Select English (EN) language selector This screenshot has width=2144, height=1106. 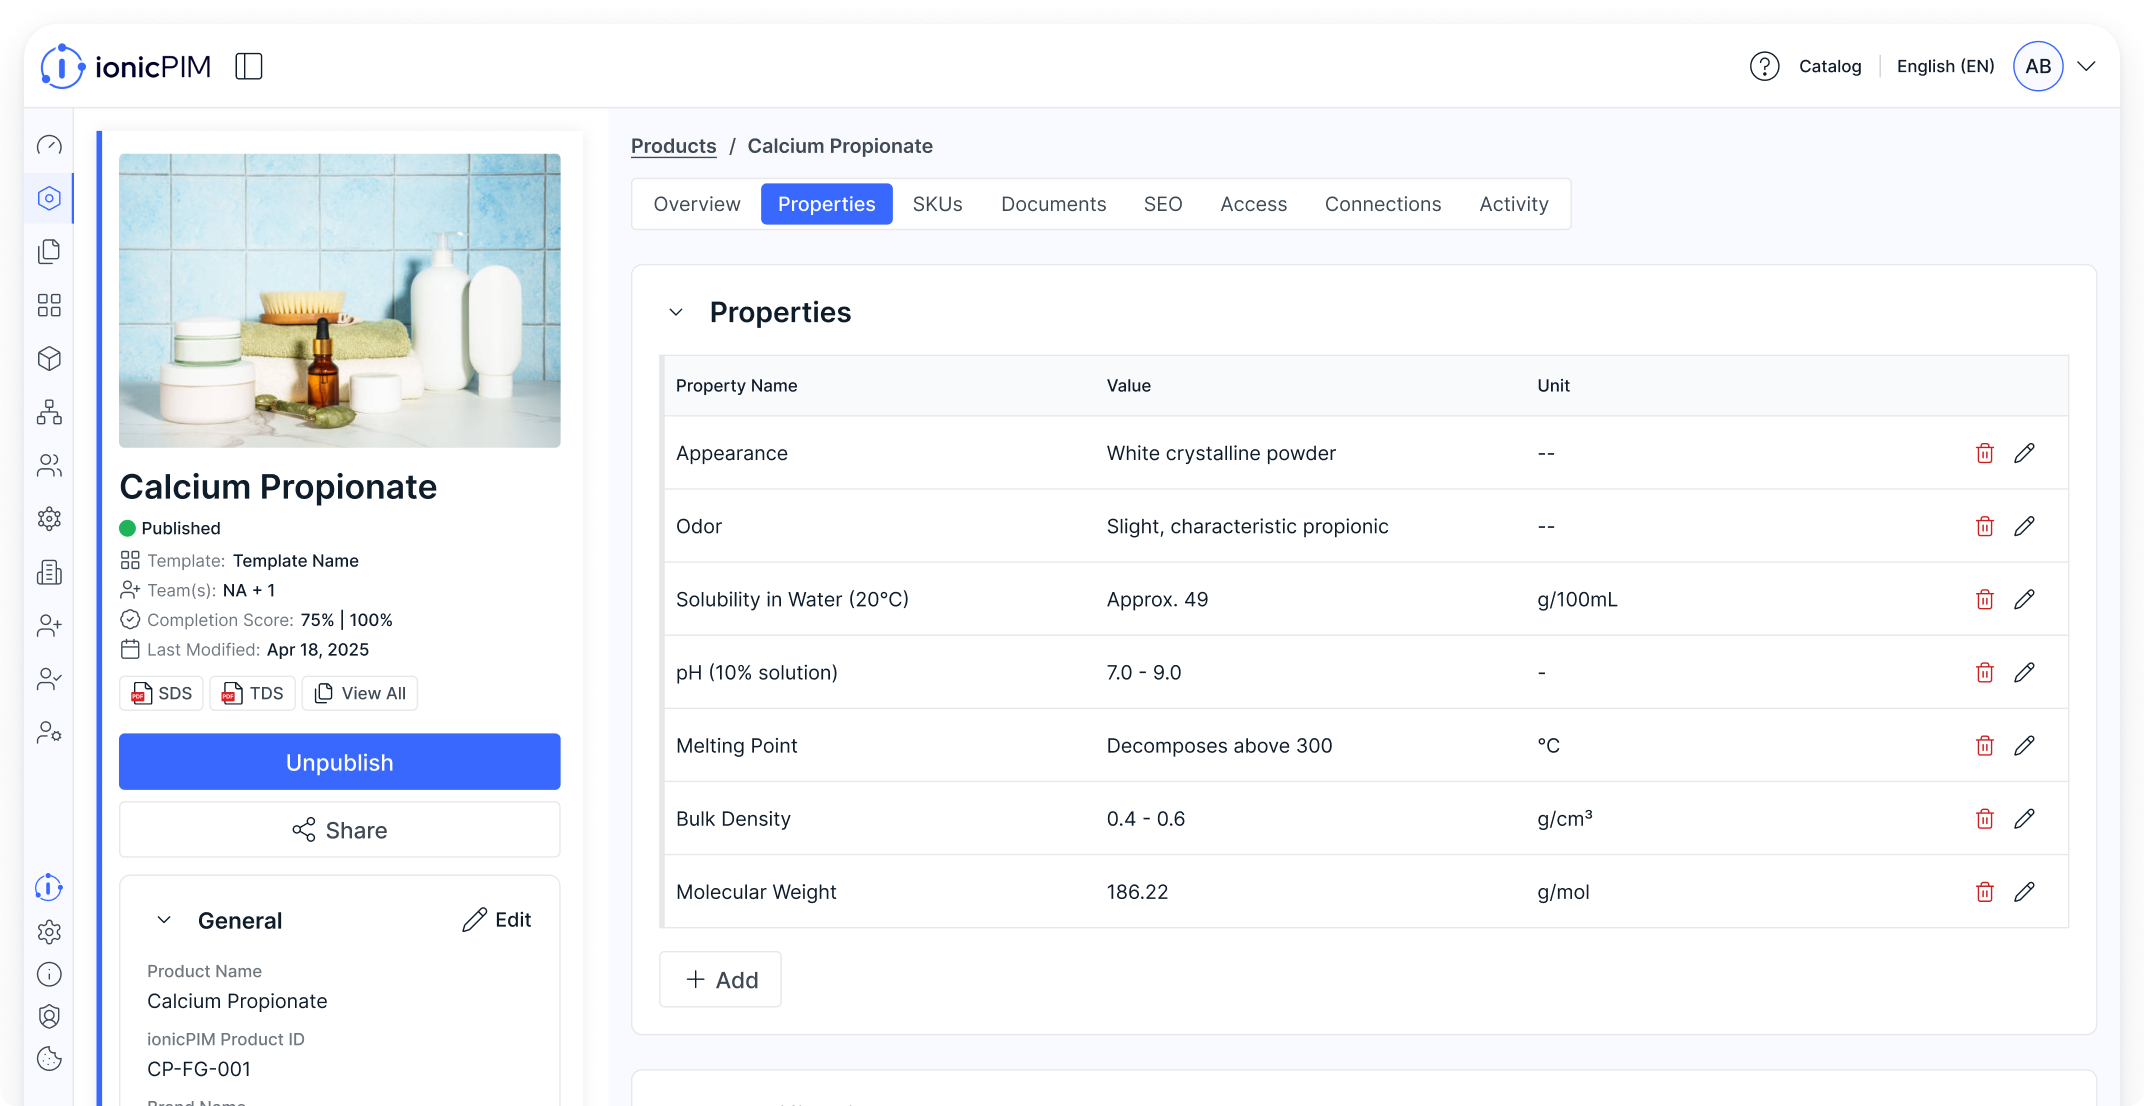point(1945,66)
